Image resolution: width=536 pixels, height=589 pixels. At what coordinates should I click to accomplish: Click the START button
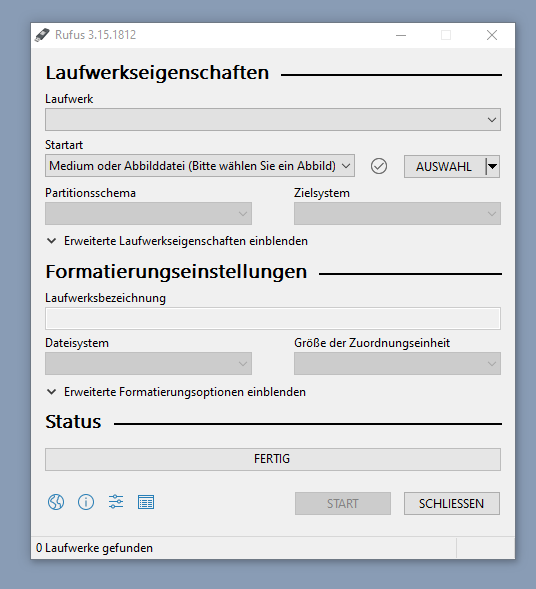pyautogui.click(x=343, y=503)
